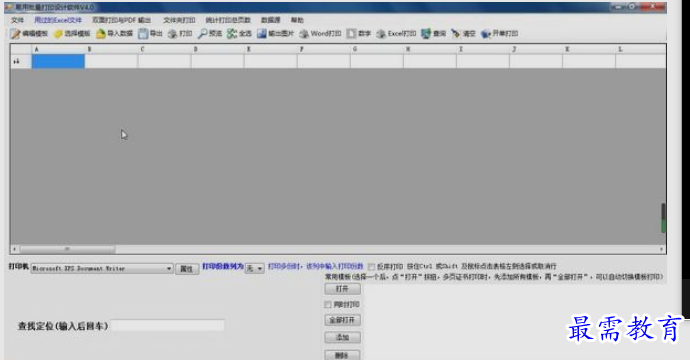Viewport: 690px width, 360px height.
Task: Click the 属性 properties button
Action: [187, 269]
